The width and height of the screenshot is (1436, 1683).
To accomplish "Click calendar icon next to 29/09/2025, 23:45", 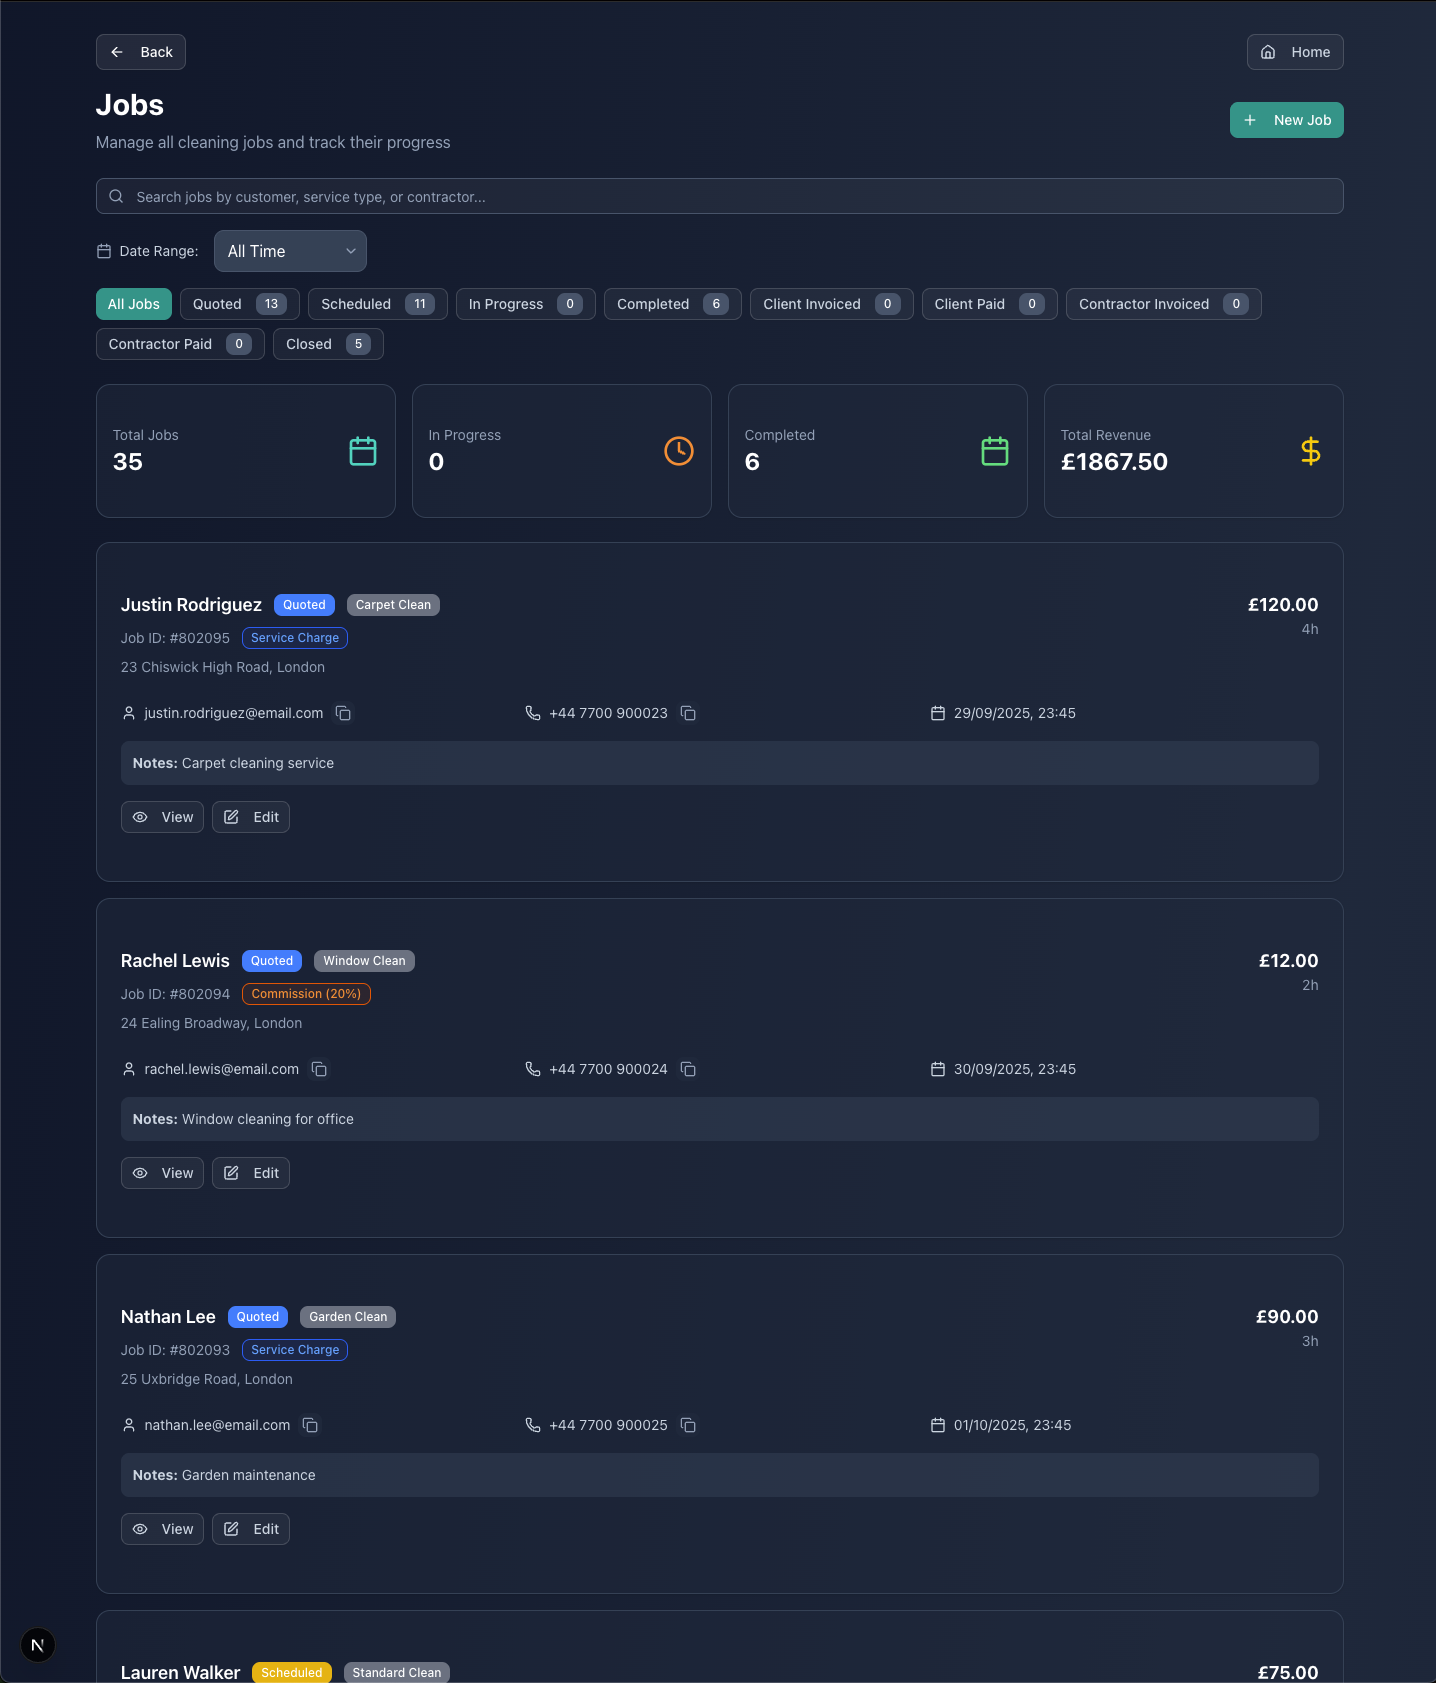I will coord(938,713).
